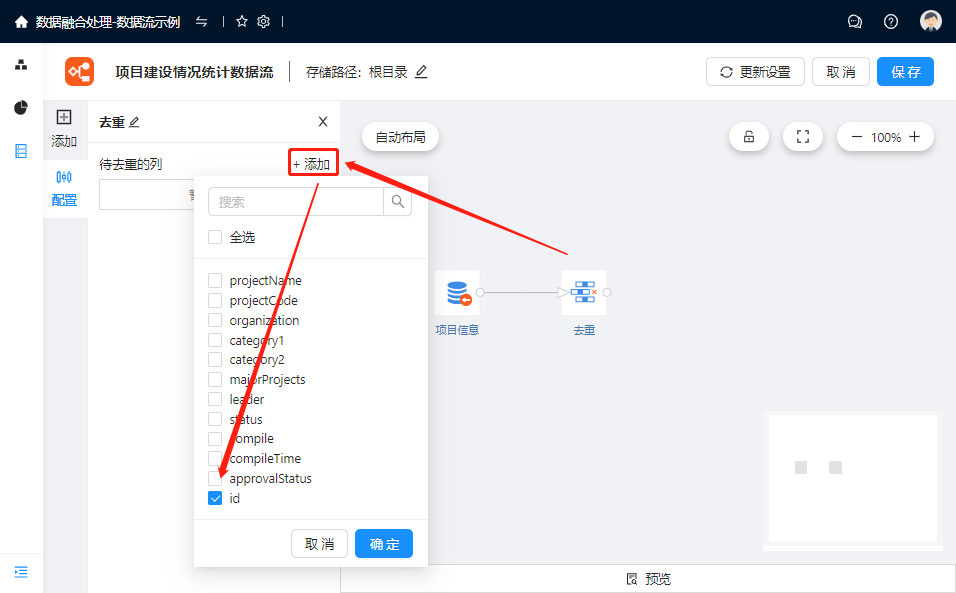Switch to the 配置 side tab
The height and width of the screenshot is (593, 956).
coord(64,187)
